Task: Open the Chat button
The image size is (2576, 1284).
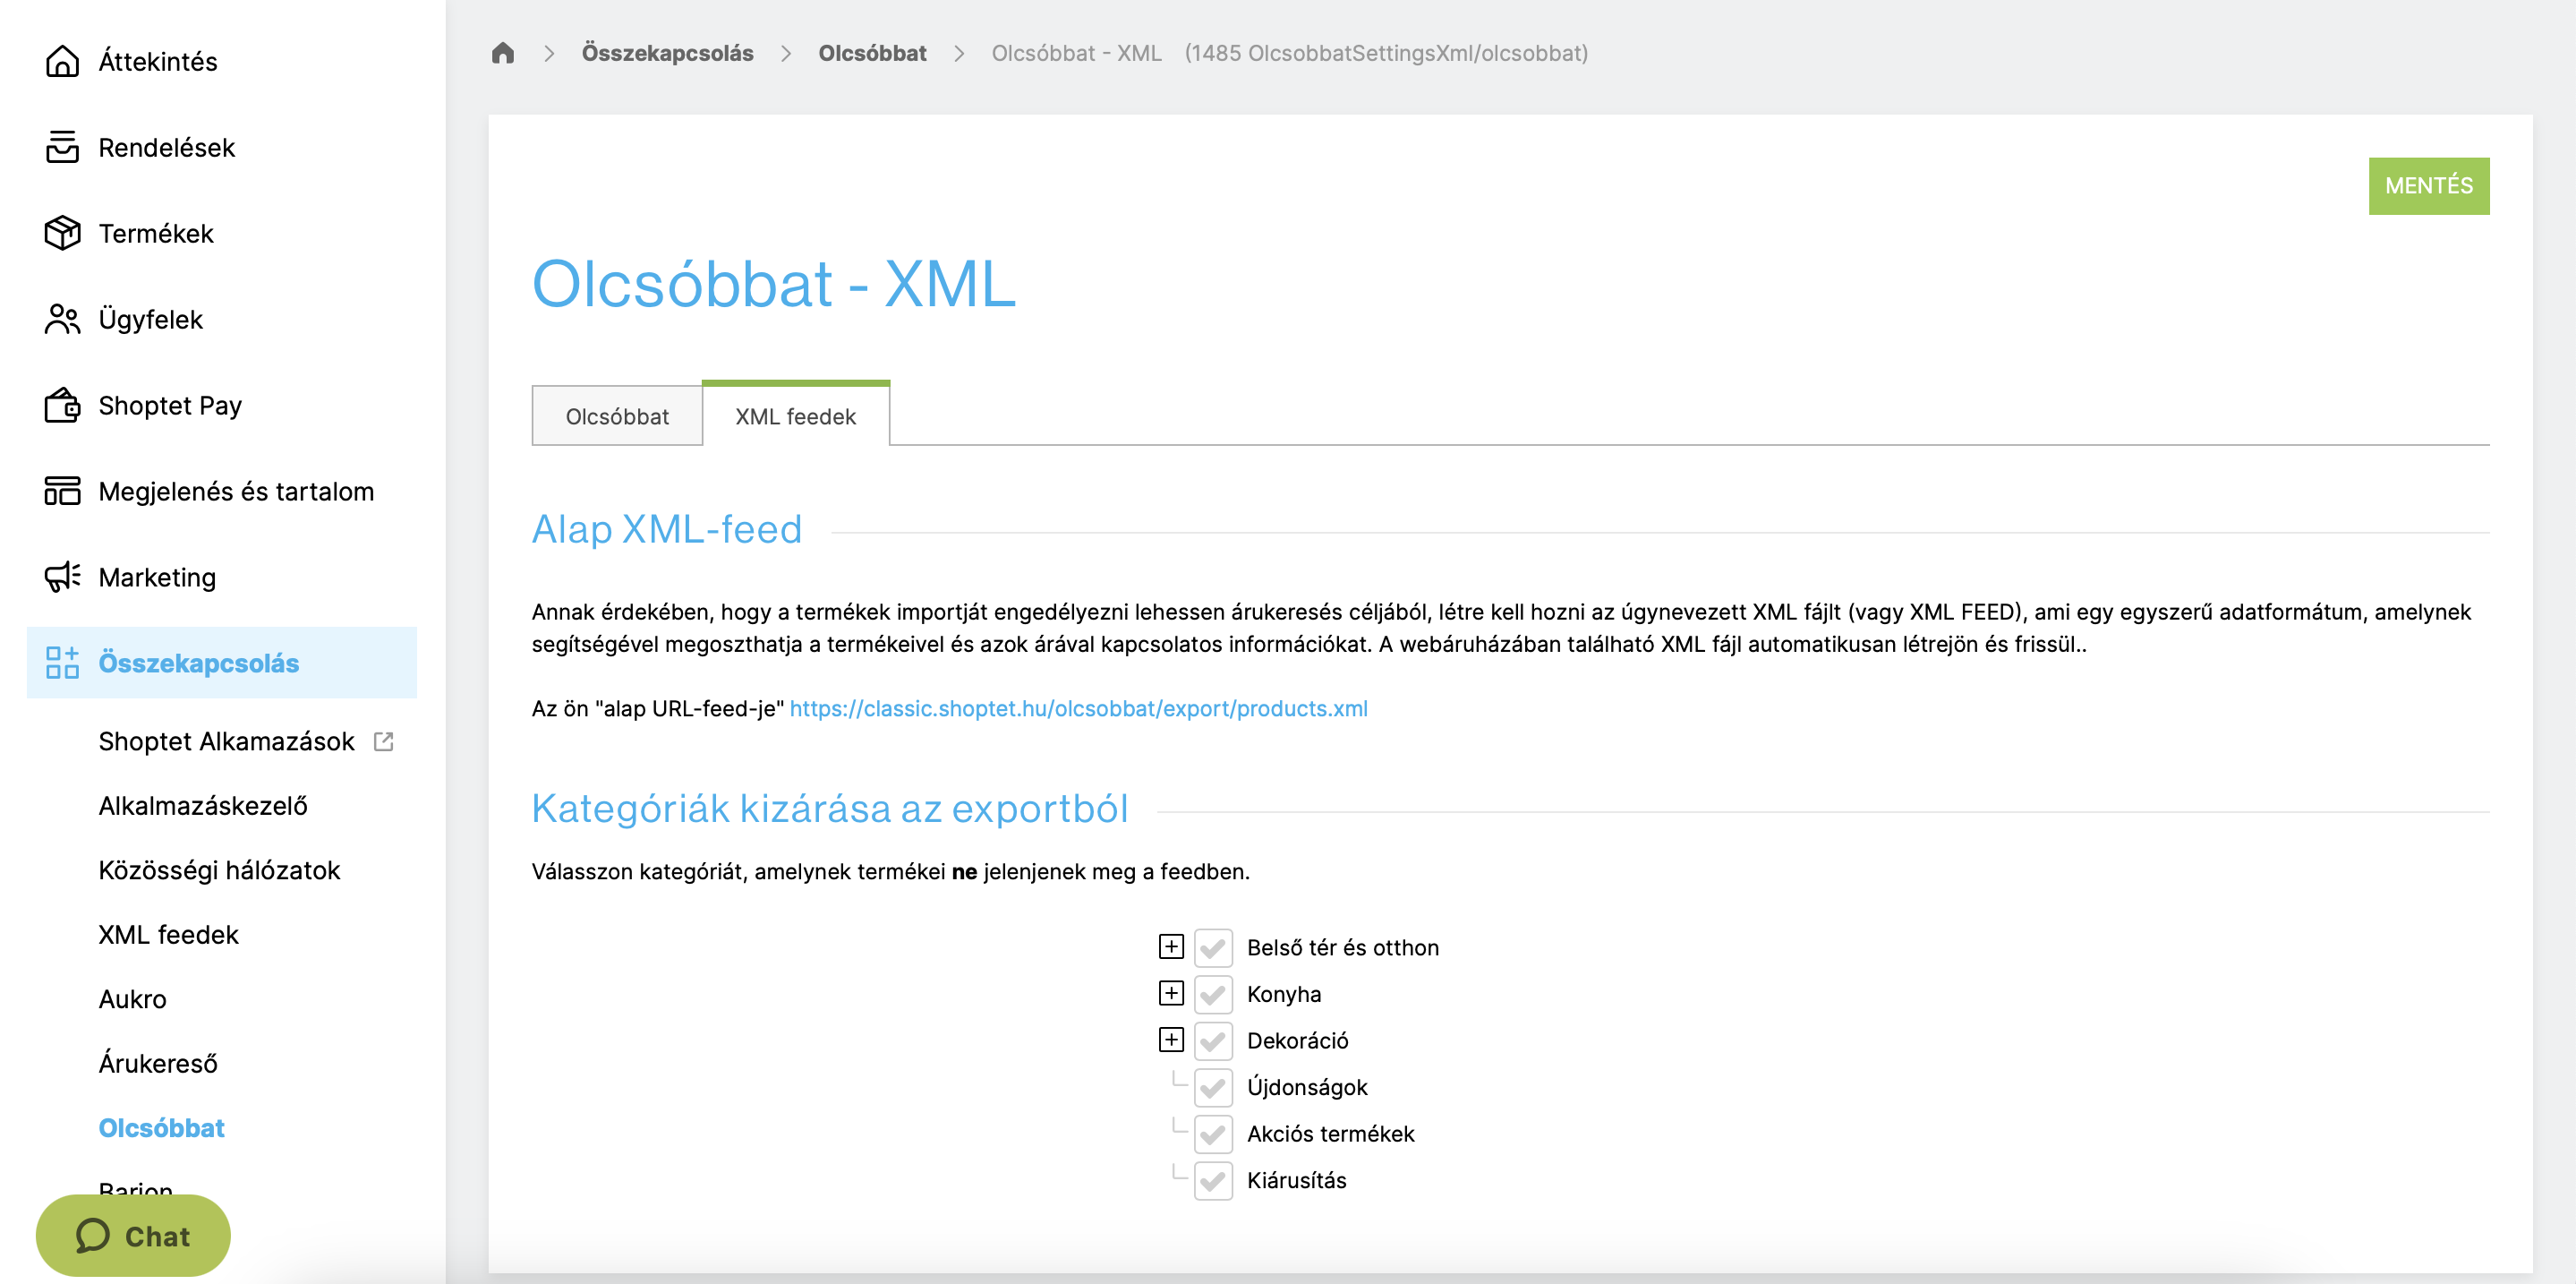Action: pos(133,1236)
